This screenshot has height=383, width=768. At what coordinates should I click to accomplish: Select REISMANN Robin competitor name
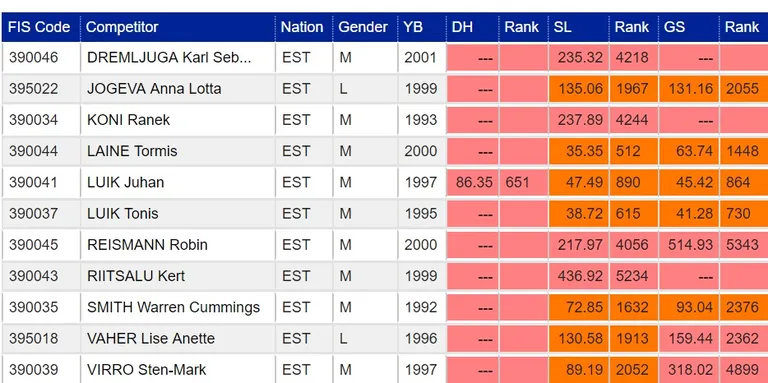[x=147, y=244]
